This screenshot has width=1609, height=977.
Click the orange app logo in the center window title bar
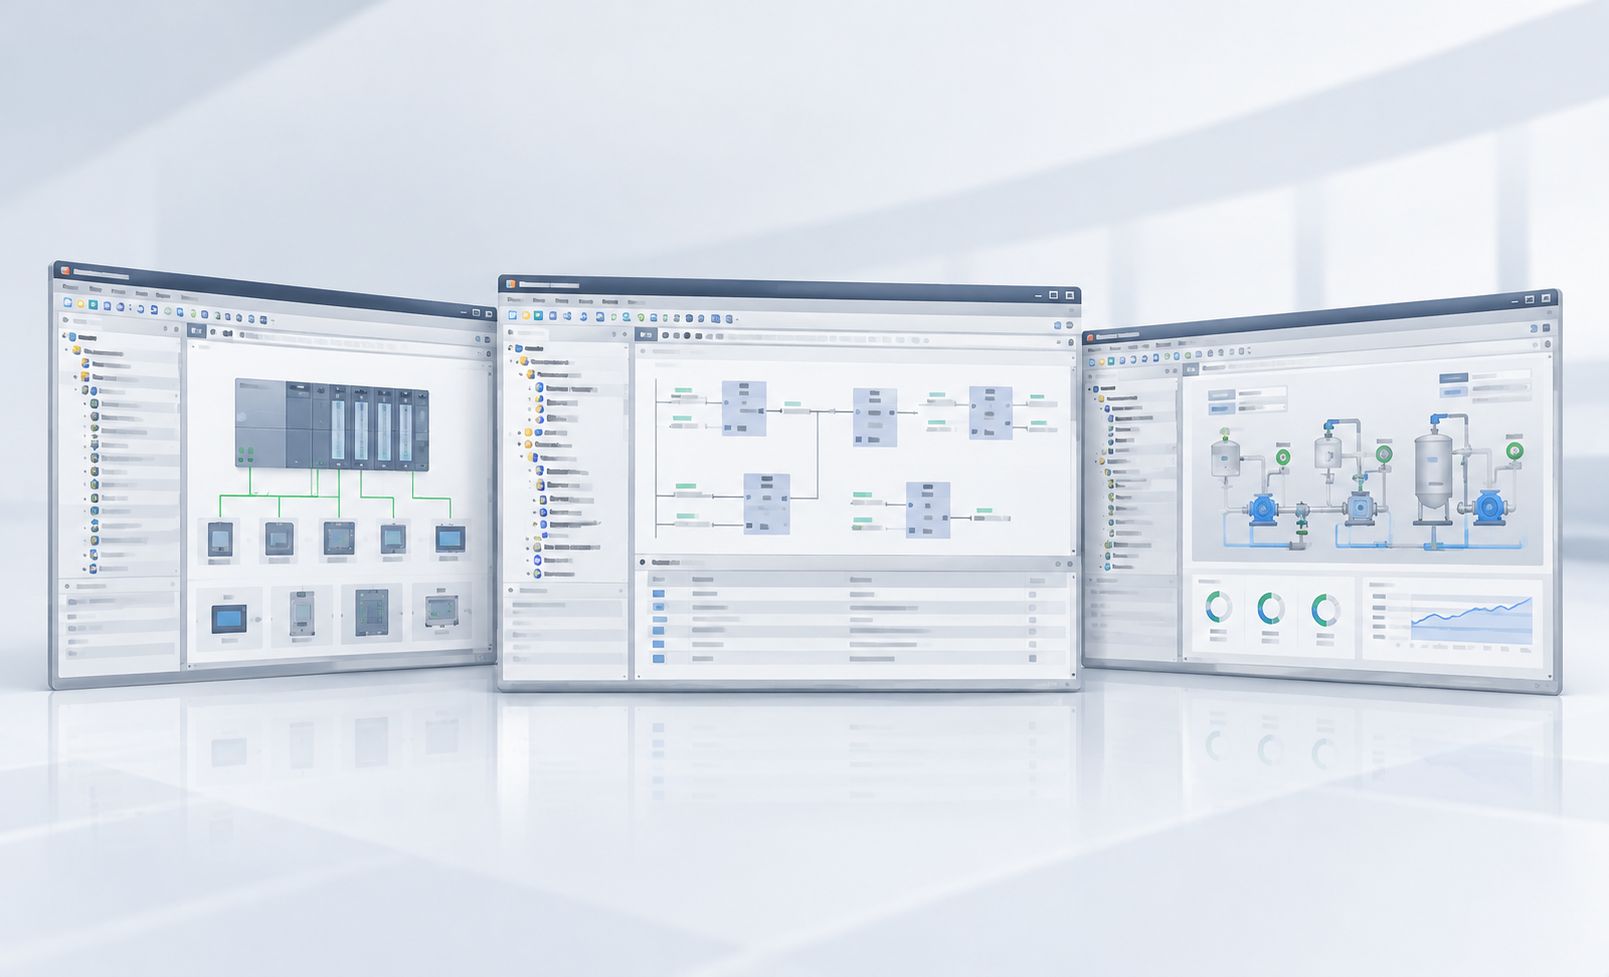(x=511, y=284)
